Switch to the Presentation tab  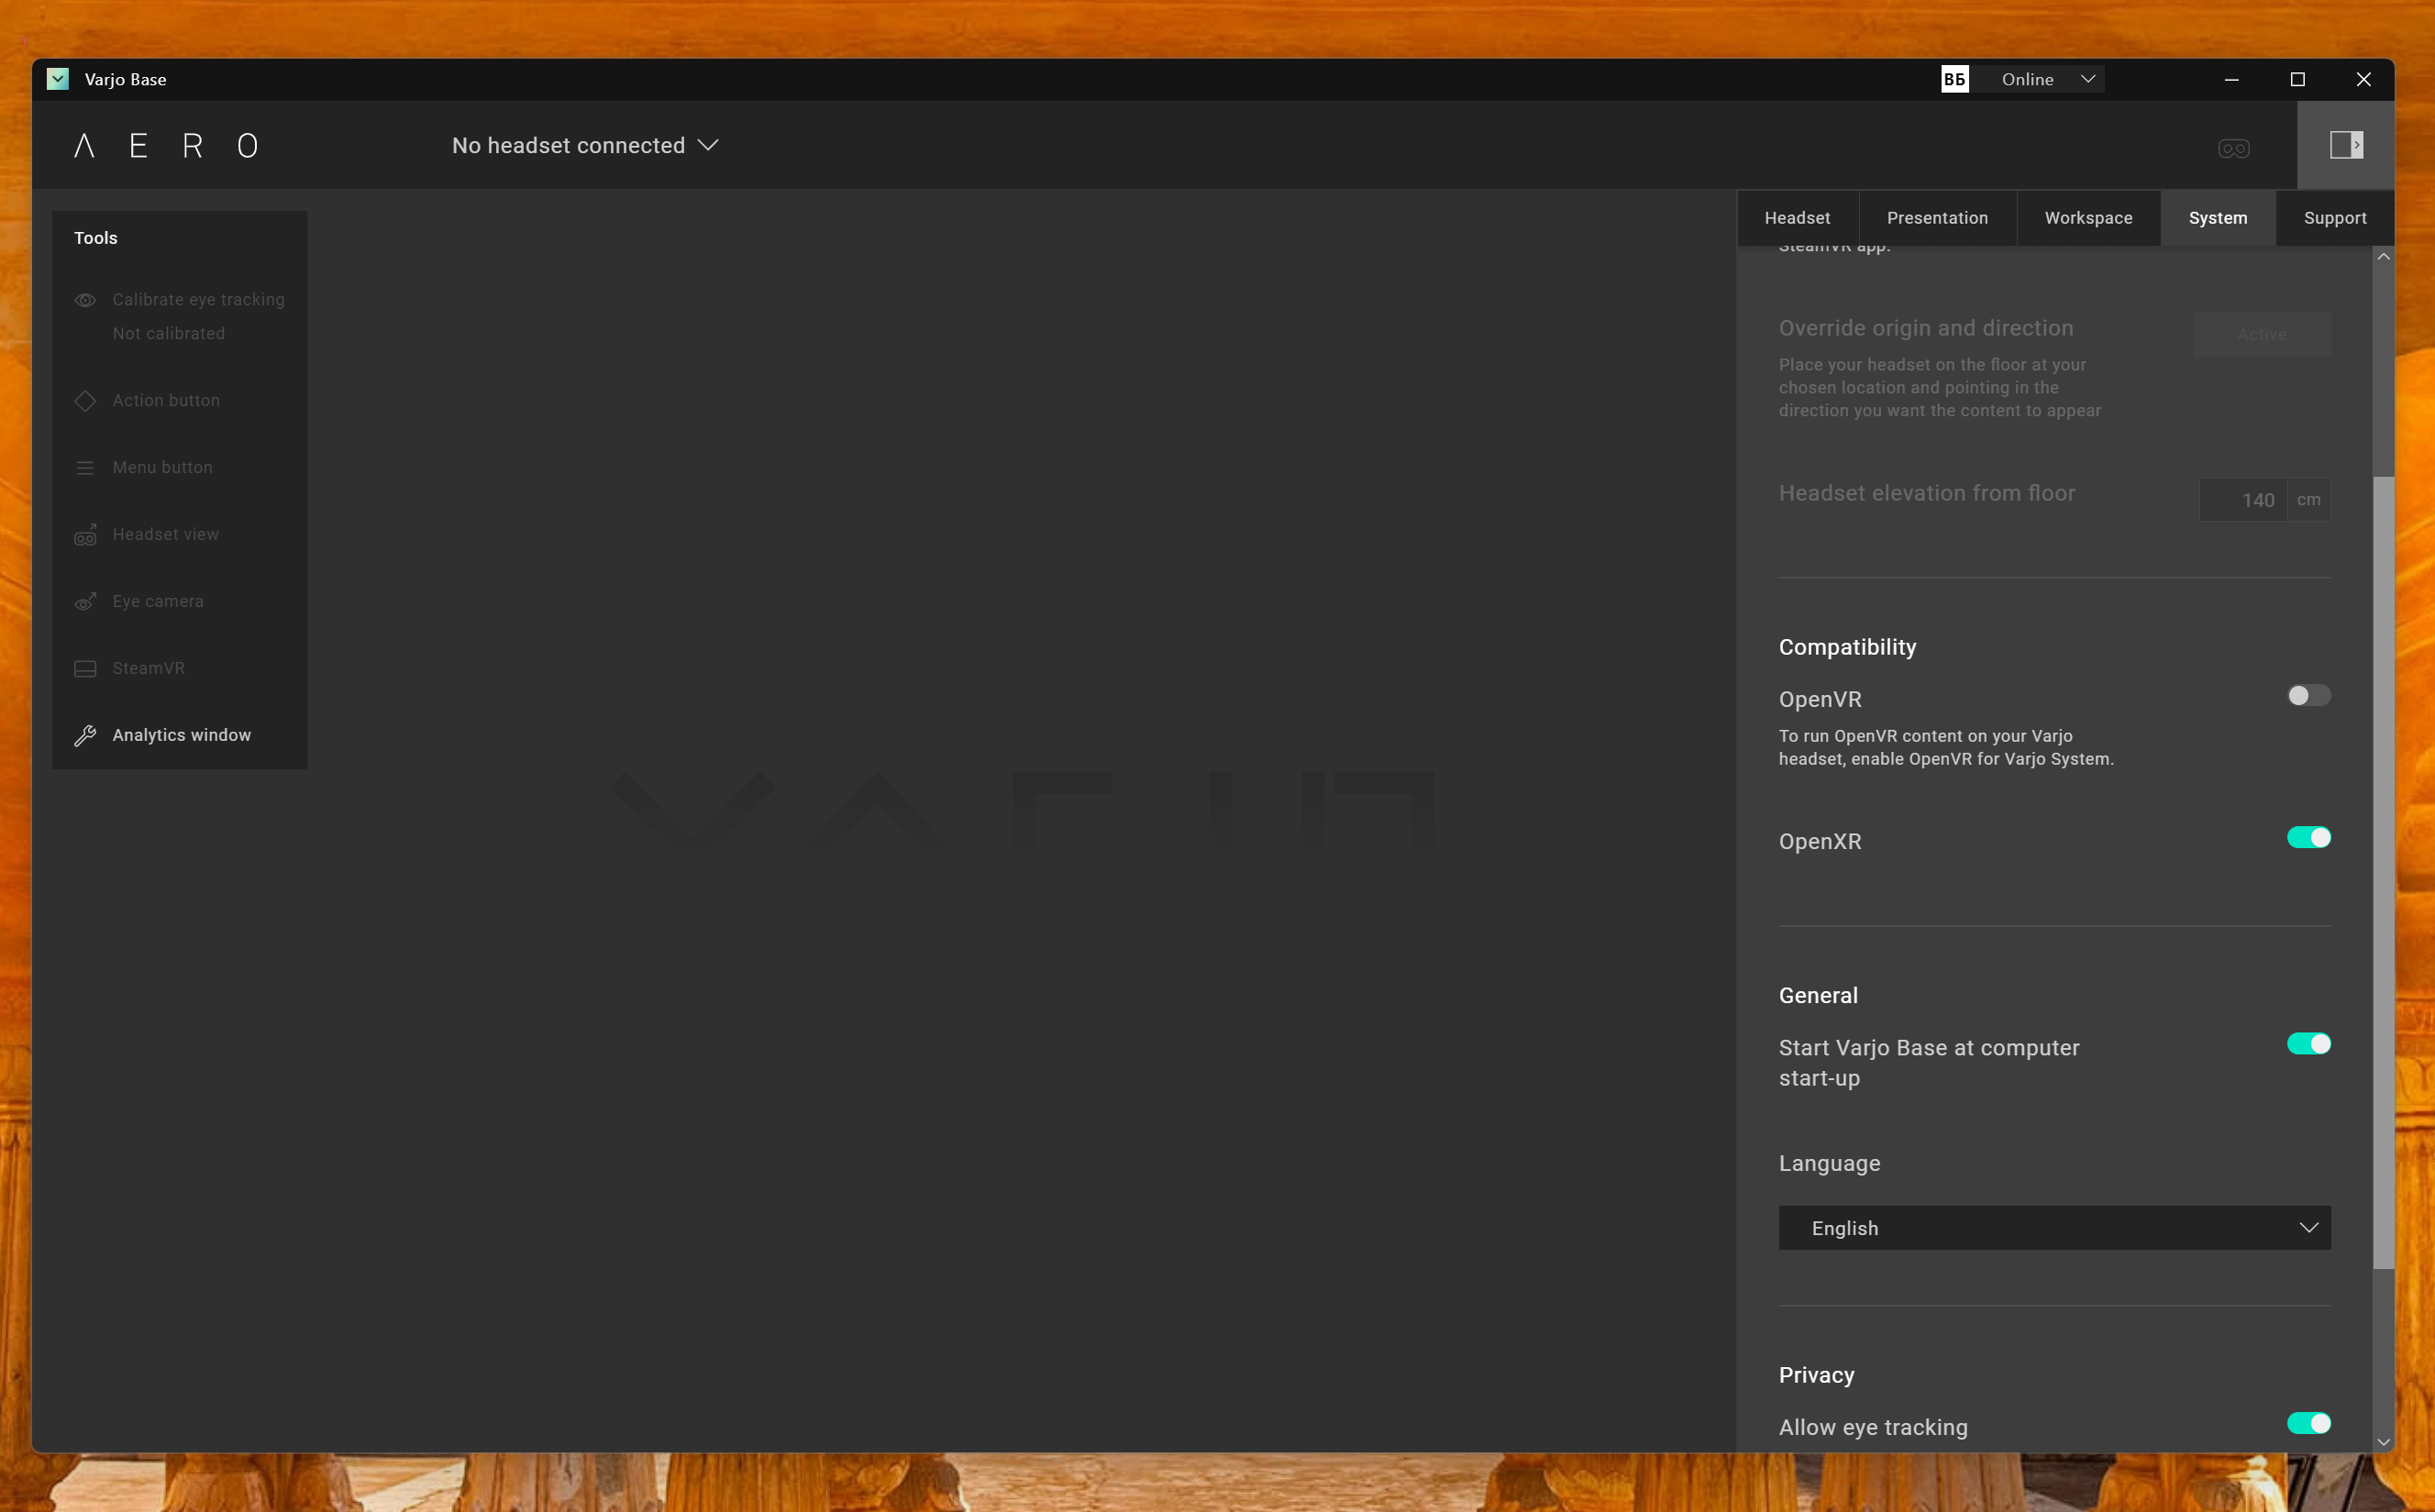(1937, 218)
